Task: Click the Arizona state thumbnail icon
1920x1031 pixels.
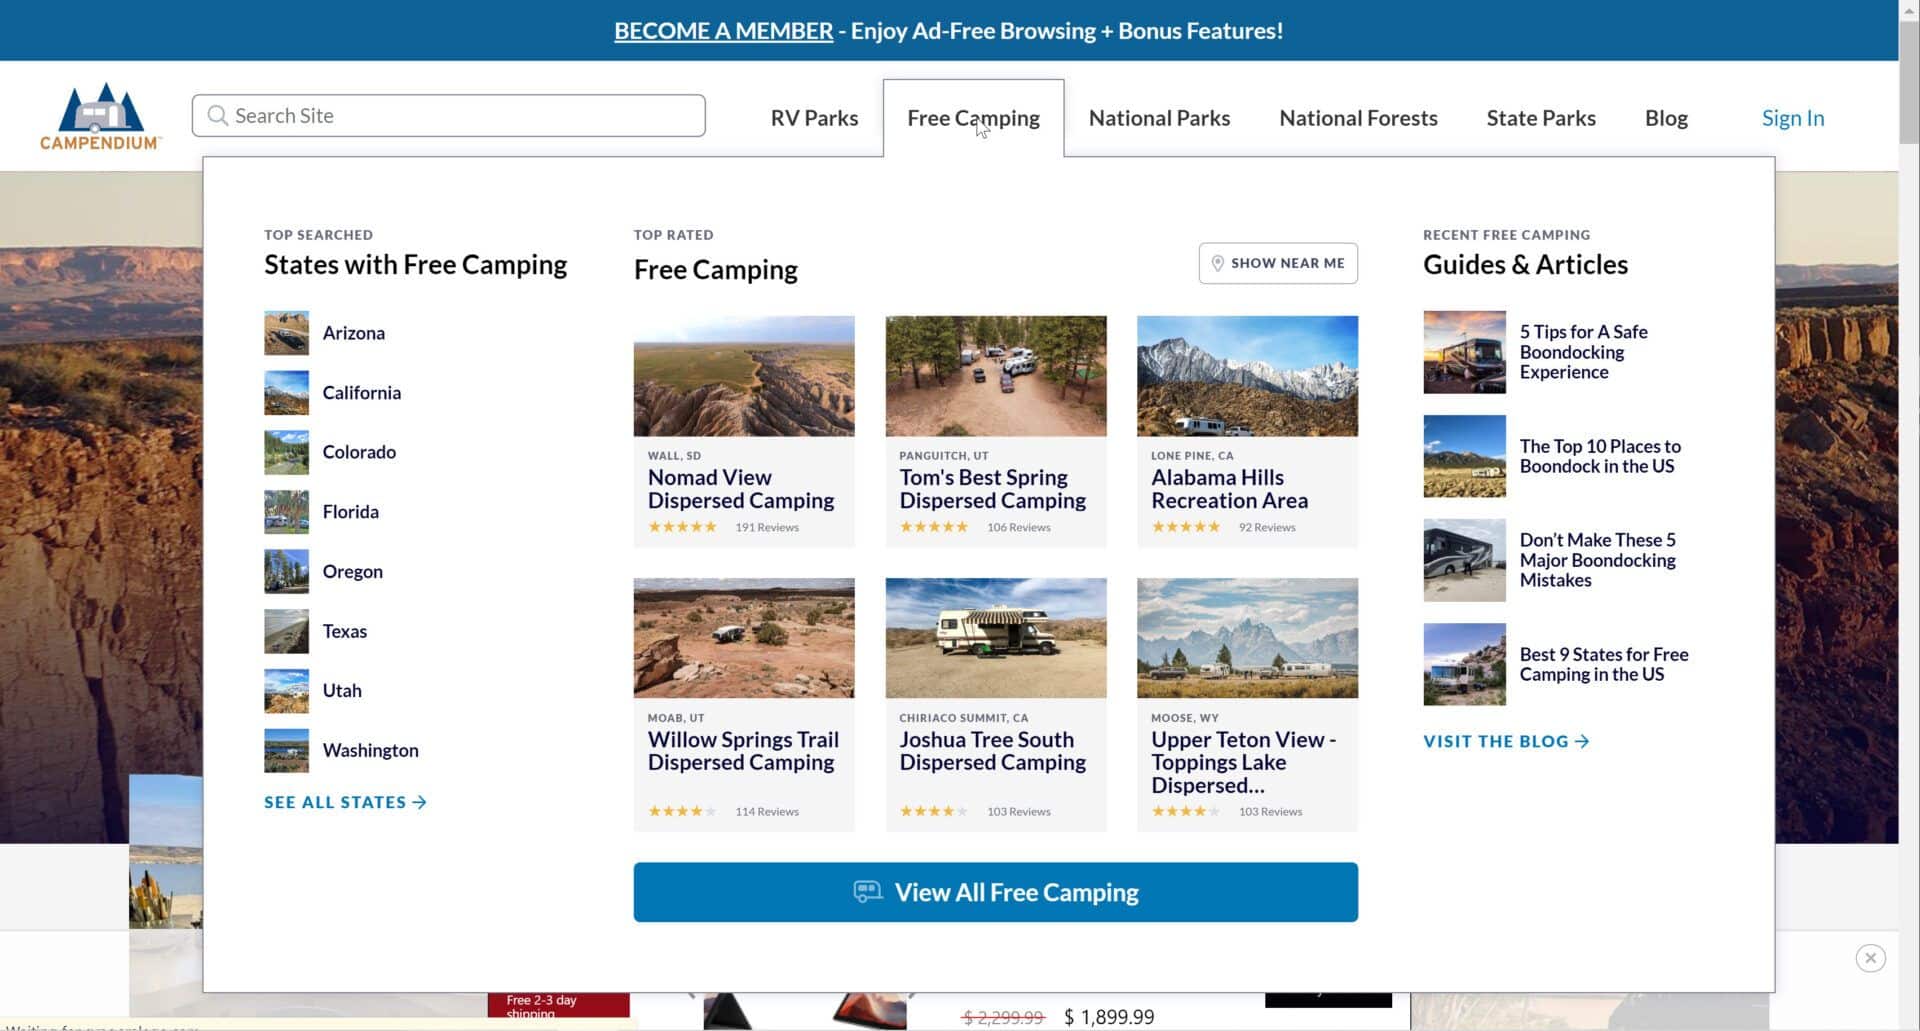Action: (x=286, y=333)
